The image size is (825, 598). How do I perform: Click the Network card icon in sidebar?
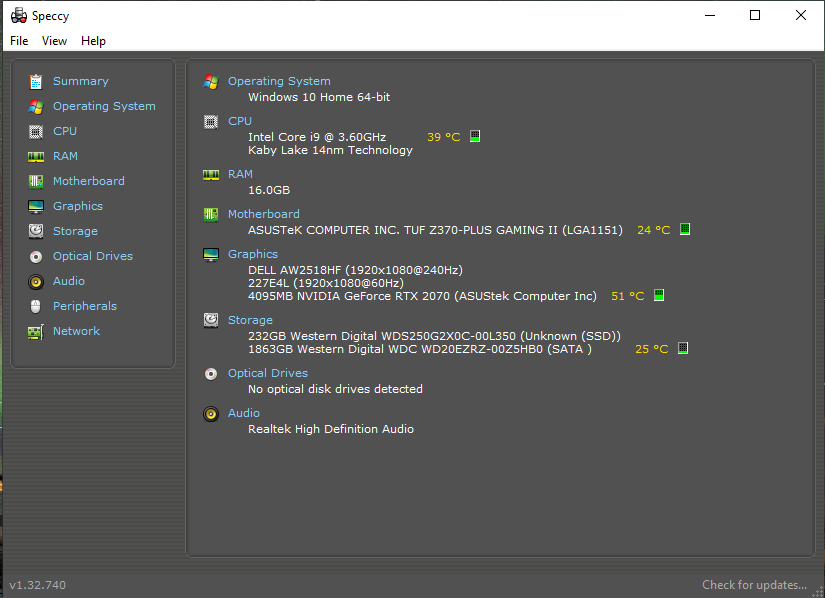click(x=36, y=332)
